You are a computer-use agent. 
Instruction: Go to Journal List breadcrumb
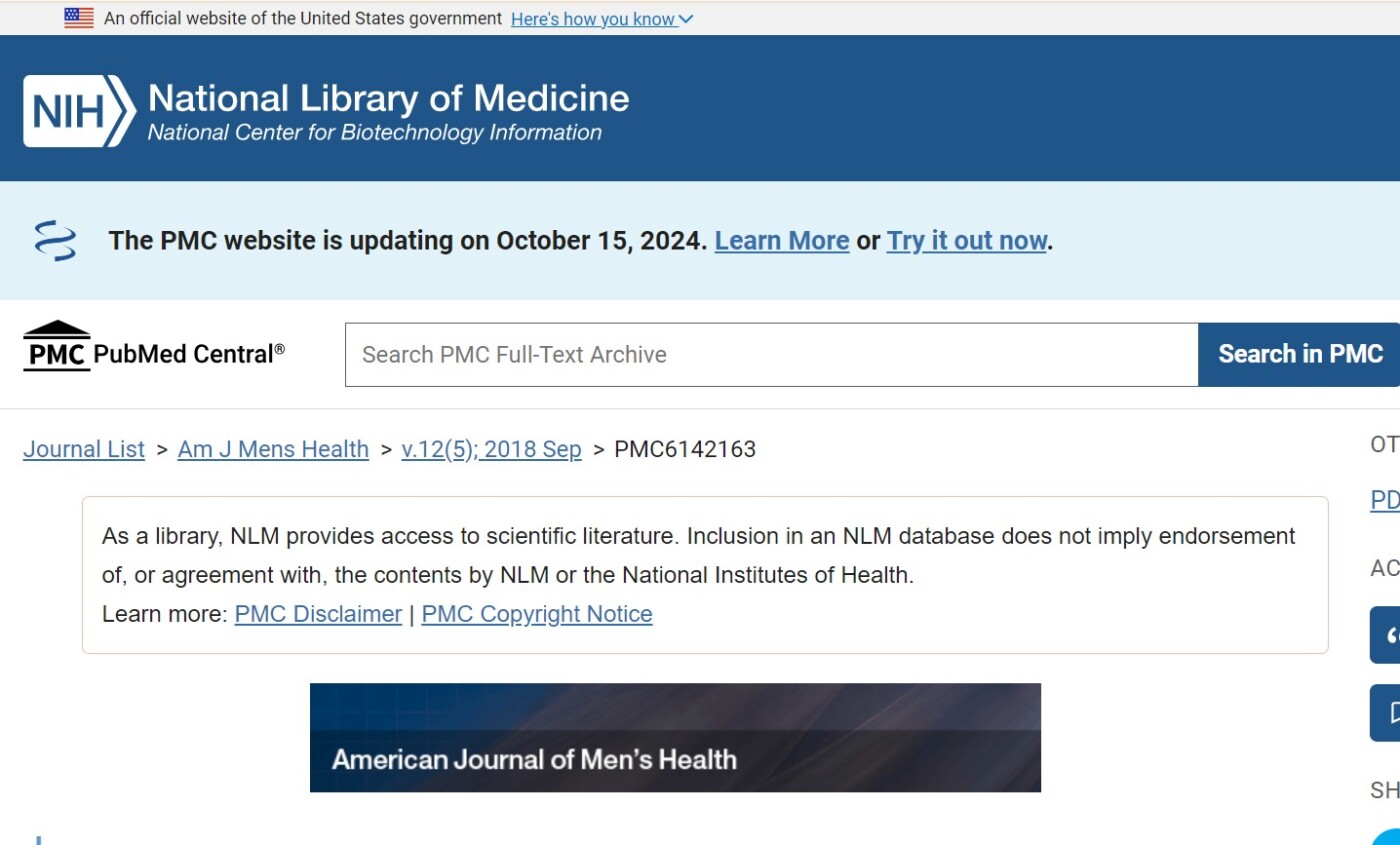[84, 450]
